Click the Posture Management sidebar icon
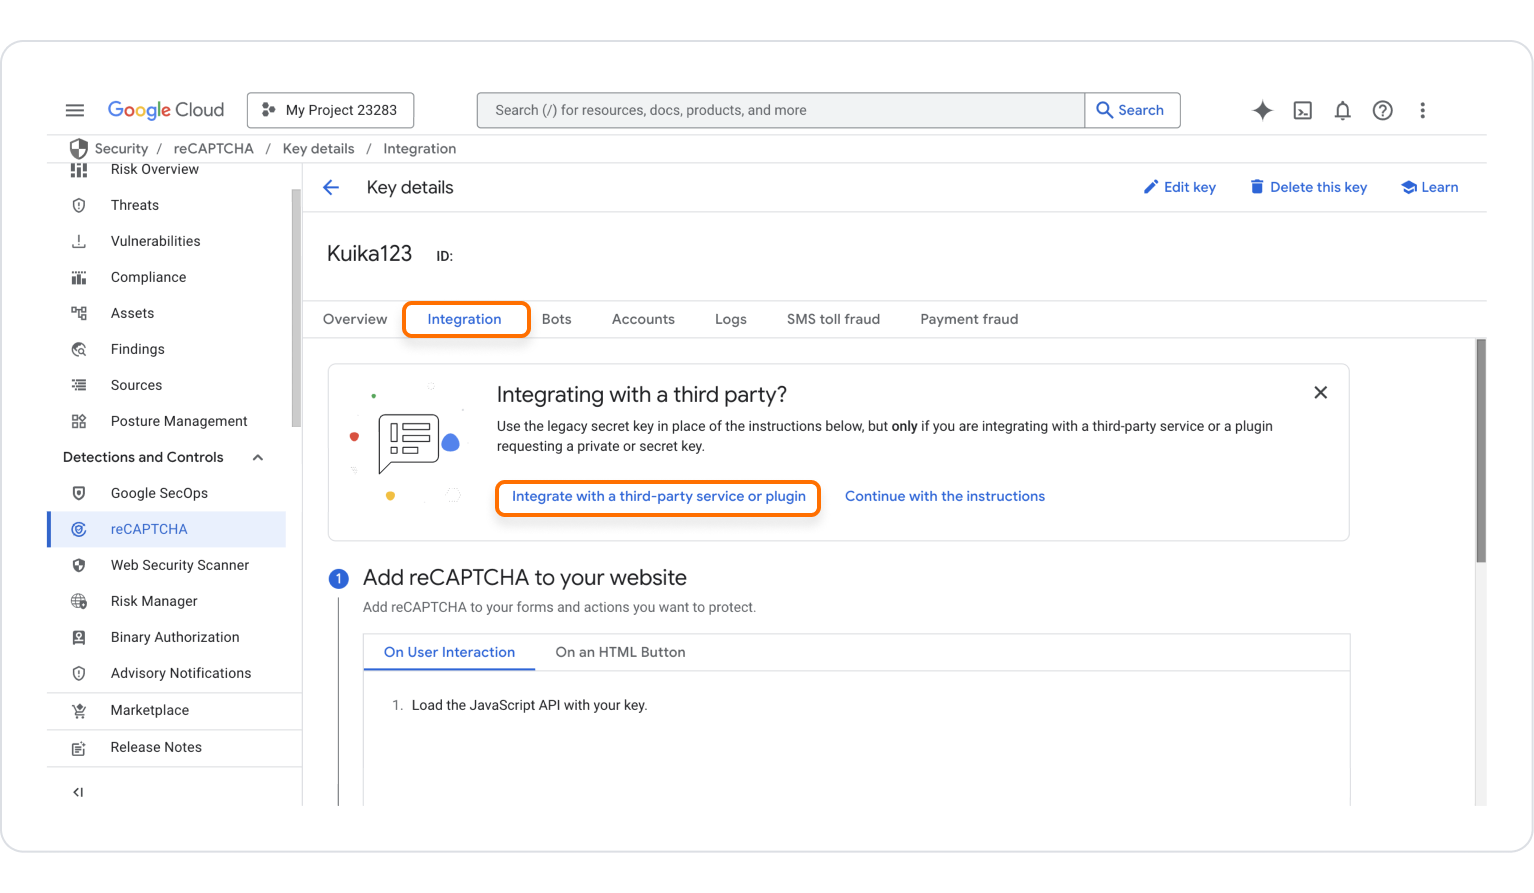The height and width of the screenshot is (893, 1534). pos(79,421)
